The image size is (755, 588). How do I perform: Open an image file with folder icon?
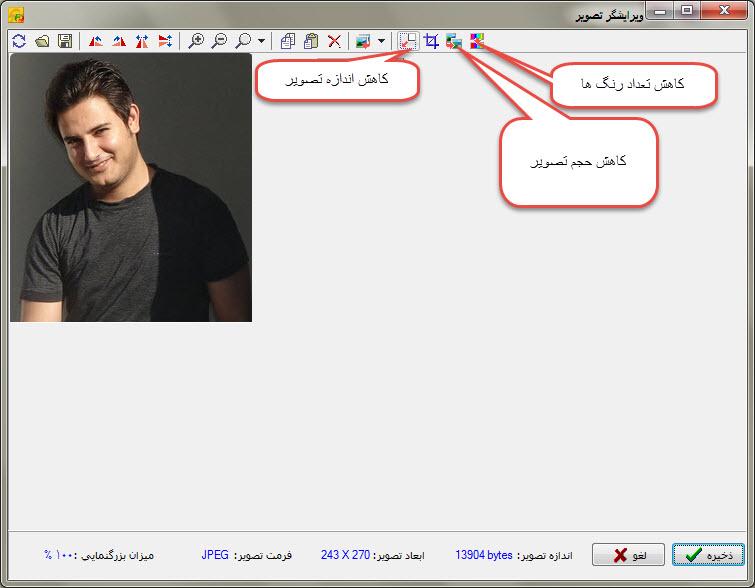coord(42,41)
